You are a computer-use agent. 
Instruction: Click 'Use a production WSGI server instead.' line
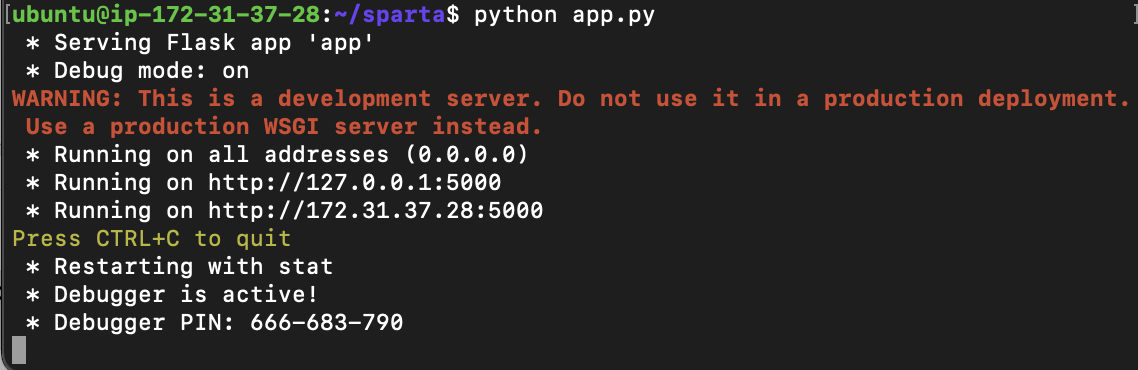tap(284, 127)
